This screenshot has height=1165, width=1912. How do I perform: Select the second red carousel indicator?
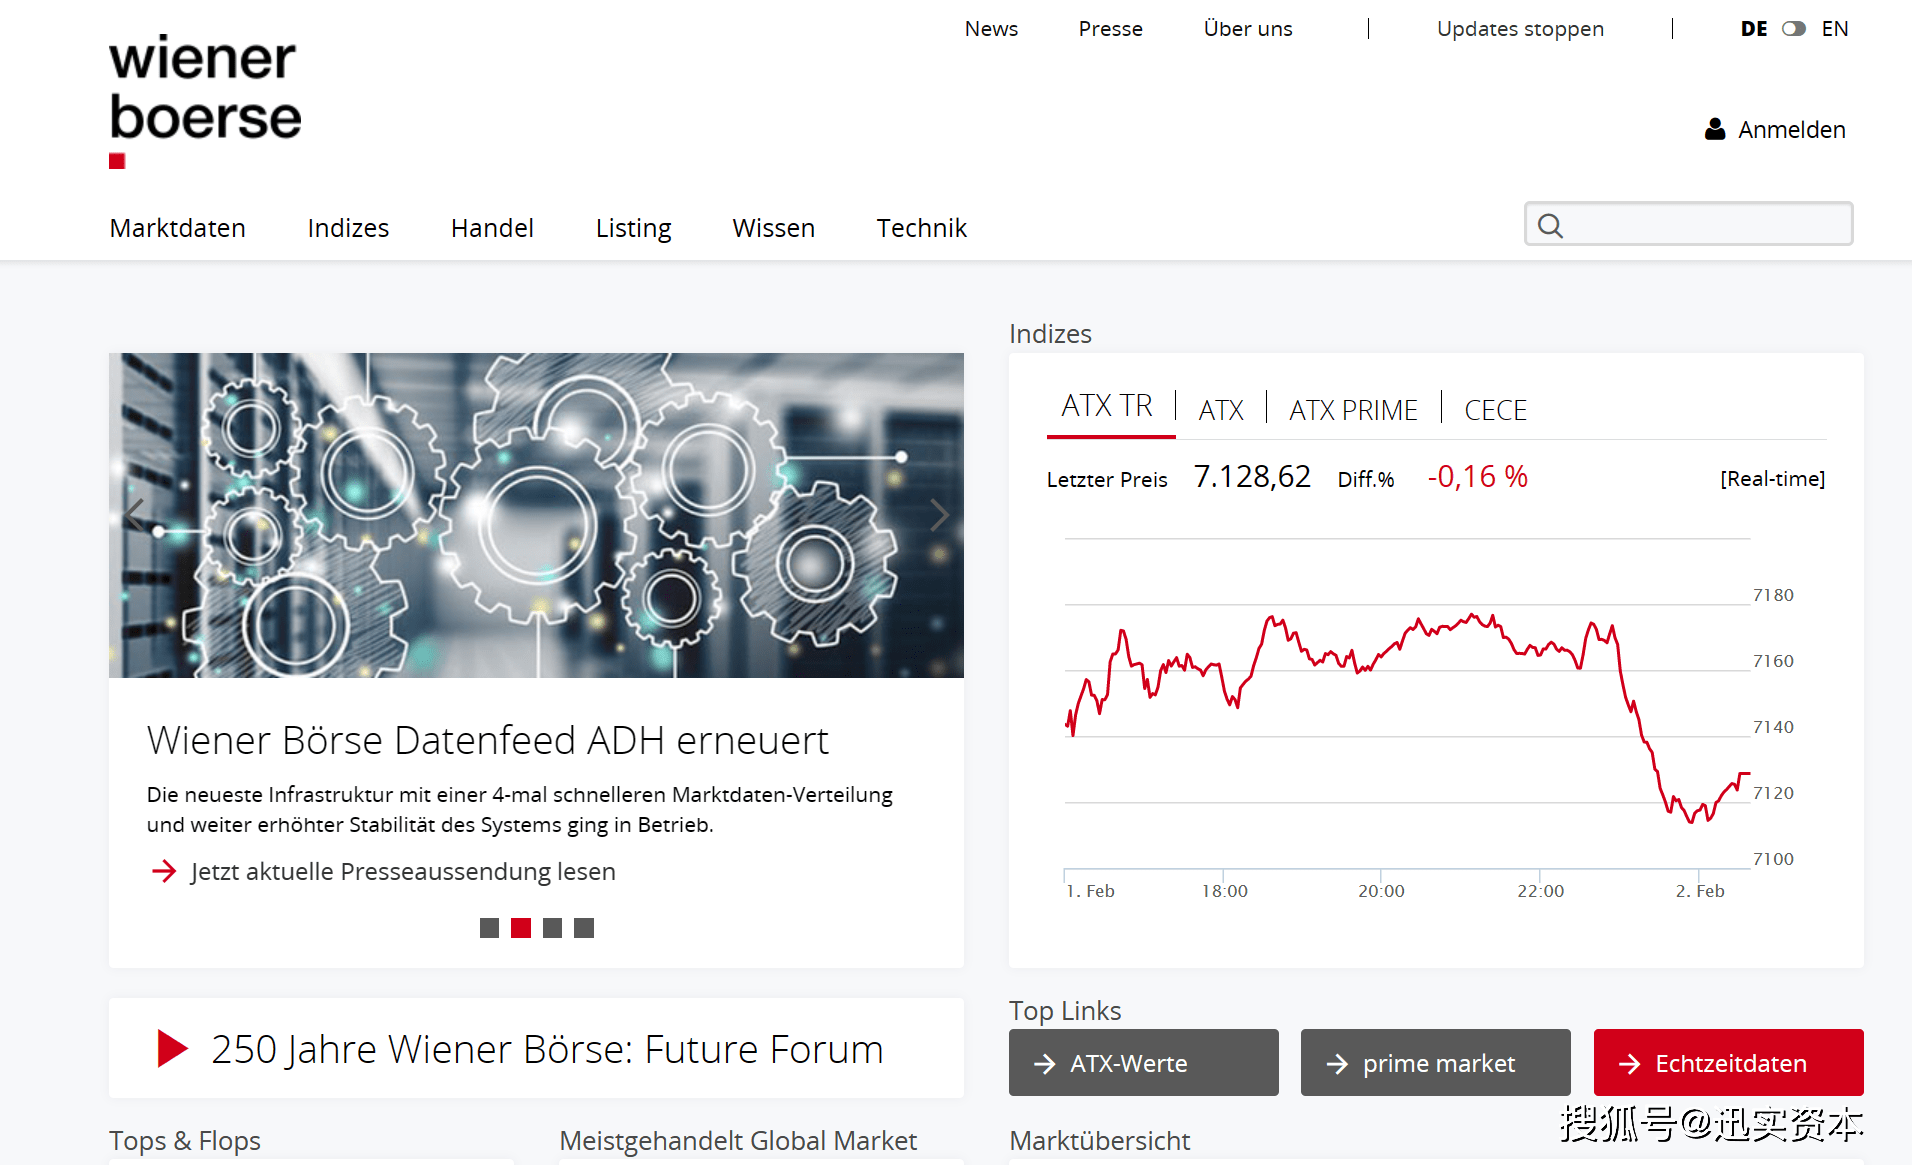[521, 928]
